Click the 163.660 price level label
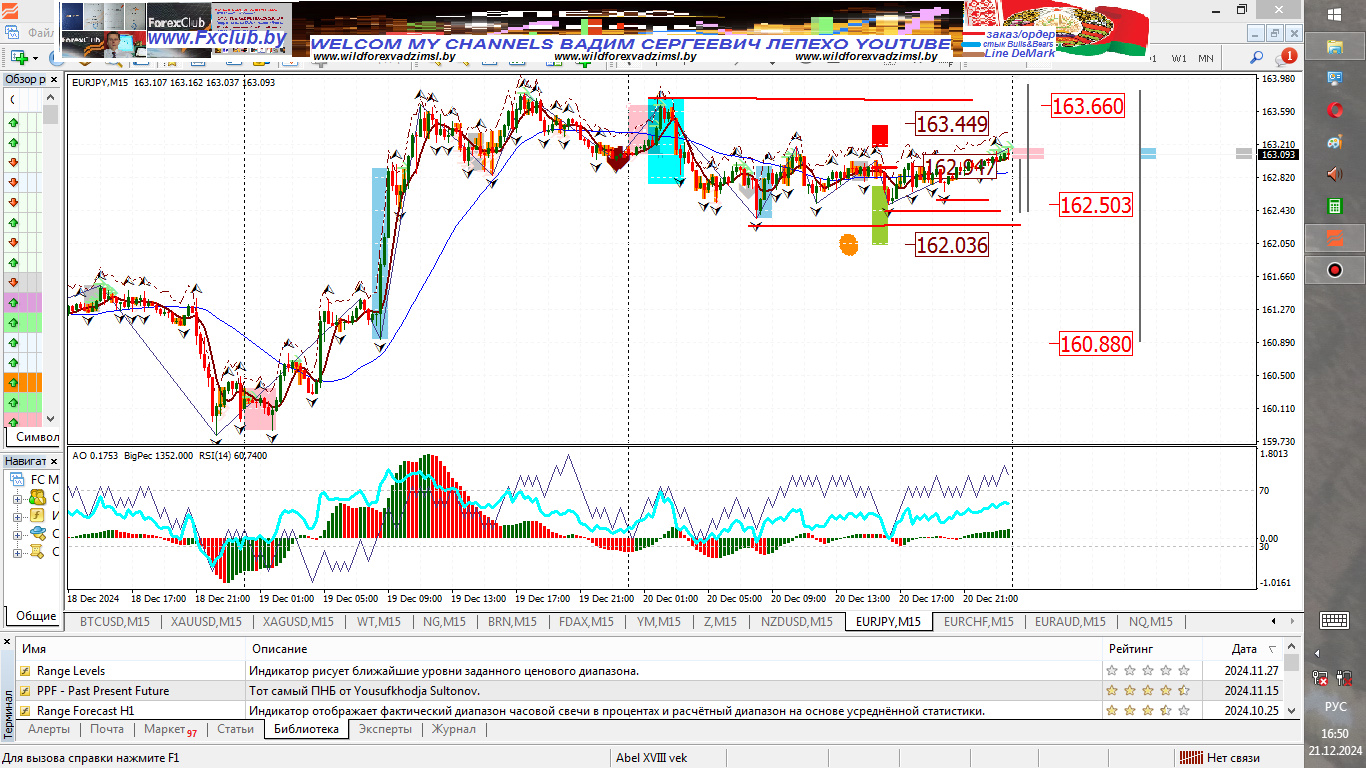The image size is (1366, 768). [x=1088, y=106]
